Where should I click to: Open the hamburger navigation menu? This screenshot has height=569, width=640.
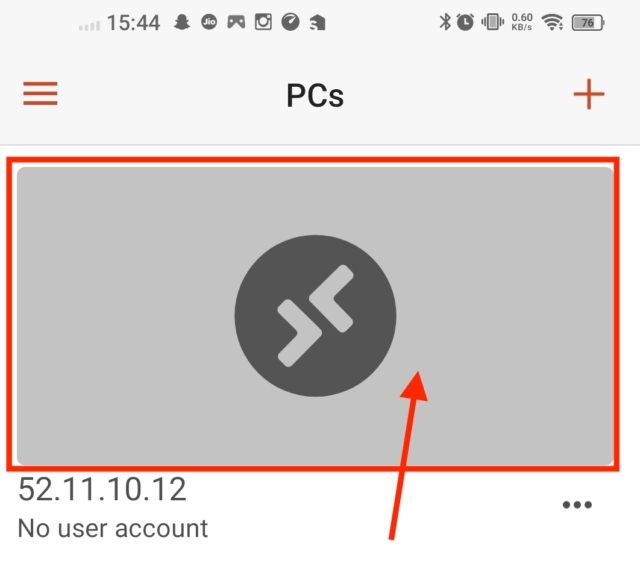click(40, 93)
